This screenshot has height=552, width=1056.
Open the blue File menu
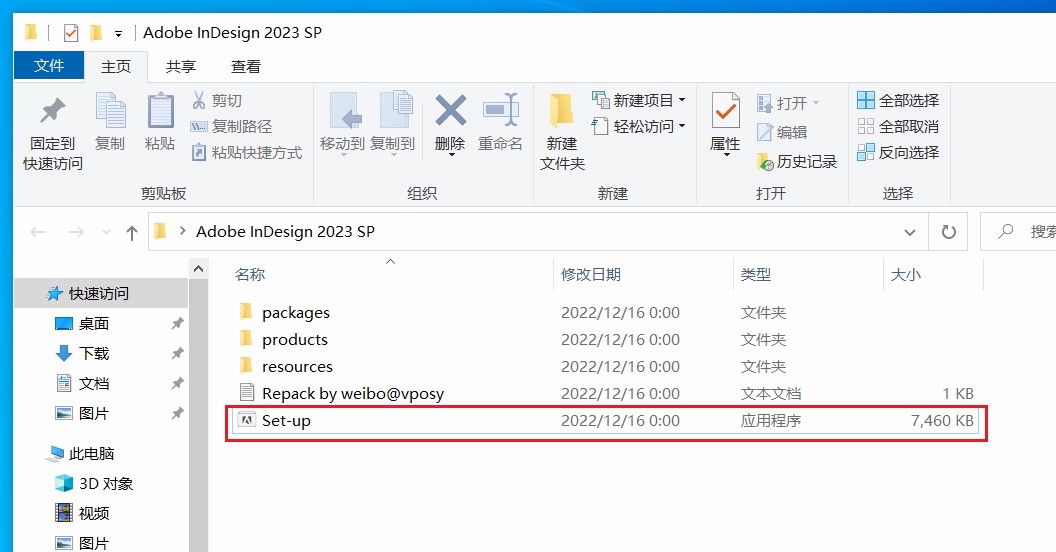[x=49, y=67]
